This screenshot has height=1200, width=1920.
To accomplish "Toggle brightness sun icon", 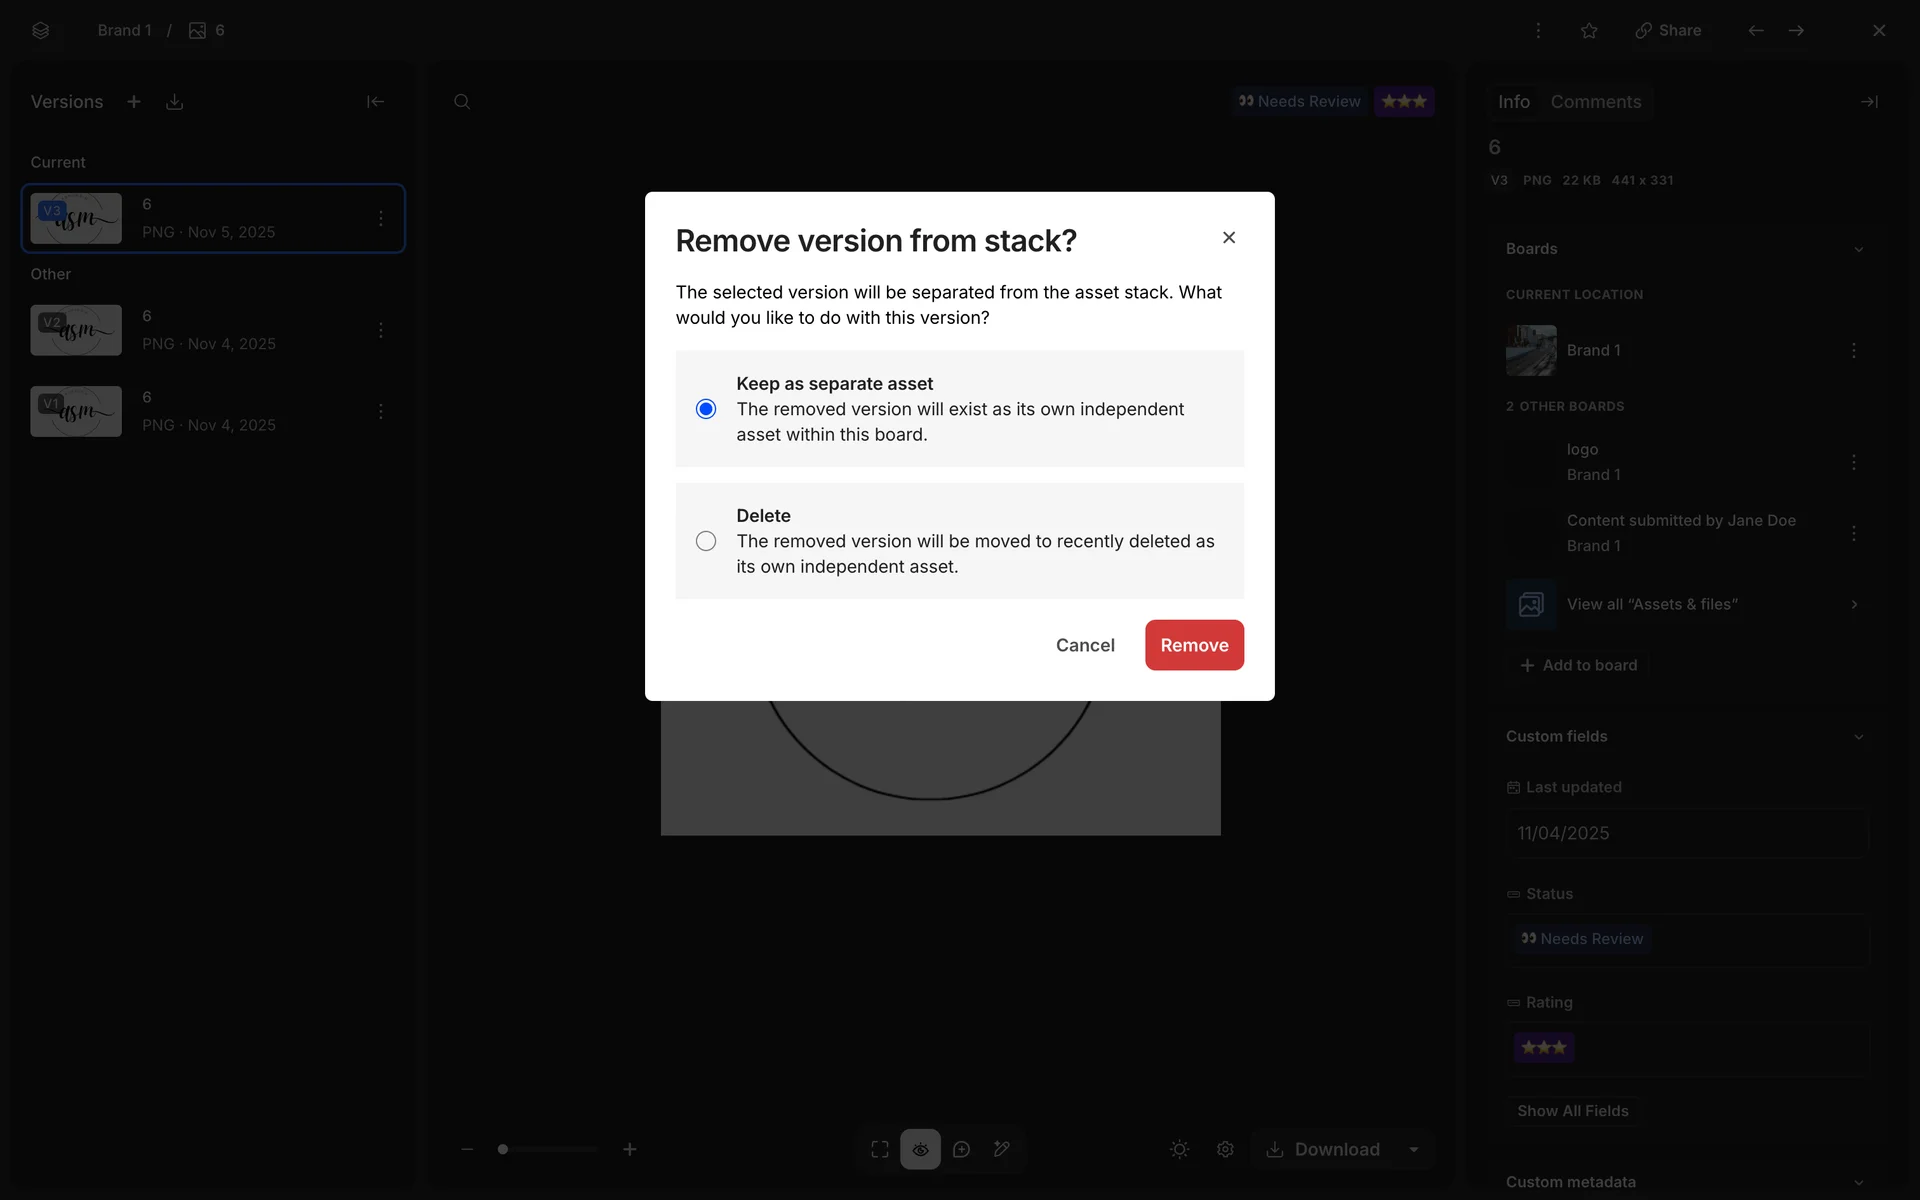I will [x=1180, y=1149].
